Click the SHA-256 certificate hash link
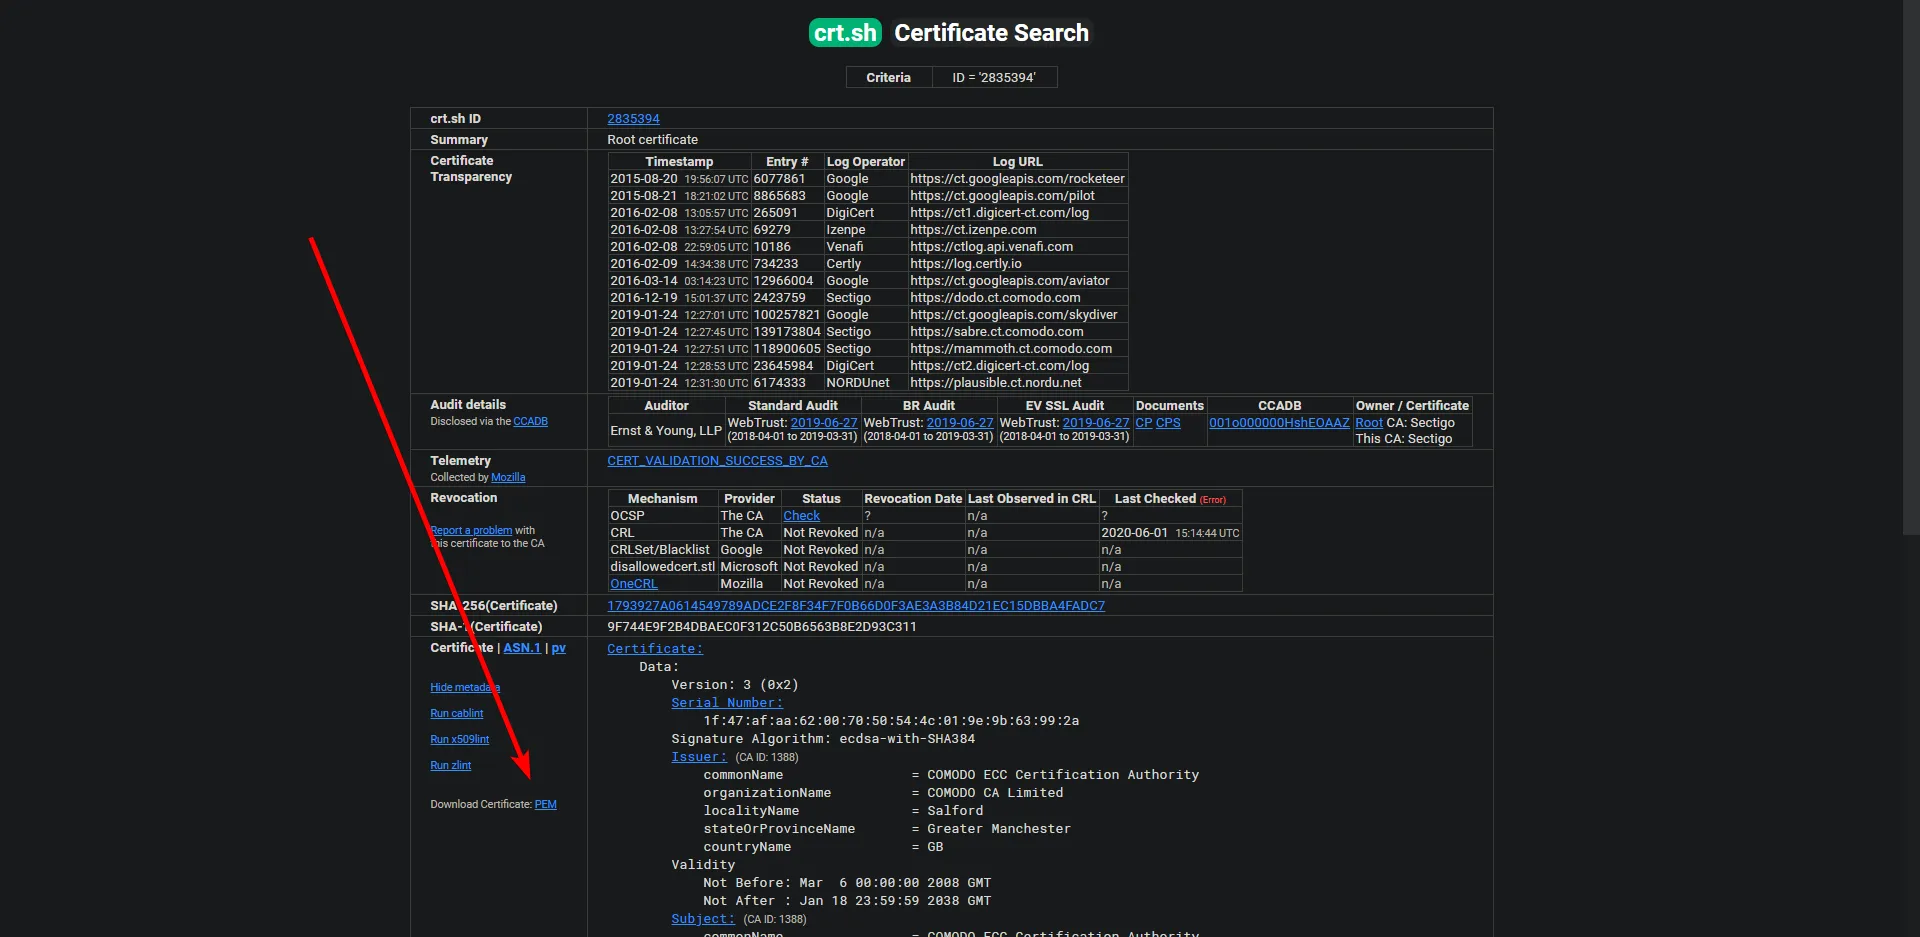Screen dimensions: 1920x937 pyautogui.click(x=855, y=606)
